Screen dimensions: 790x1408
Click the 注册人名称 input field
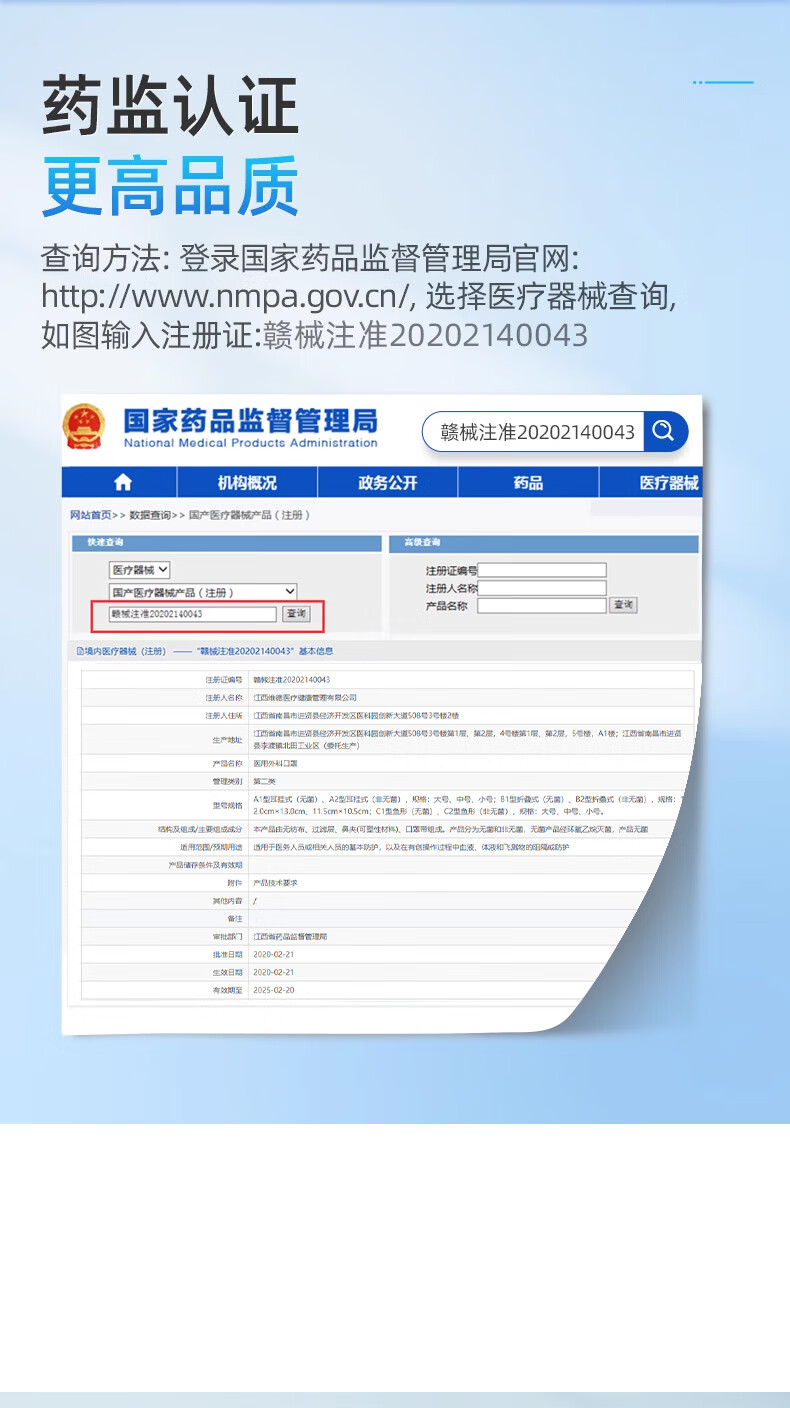[541, 588]
